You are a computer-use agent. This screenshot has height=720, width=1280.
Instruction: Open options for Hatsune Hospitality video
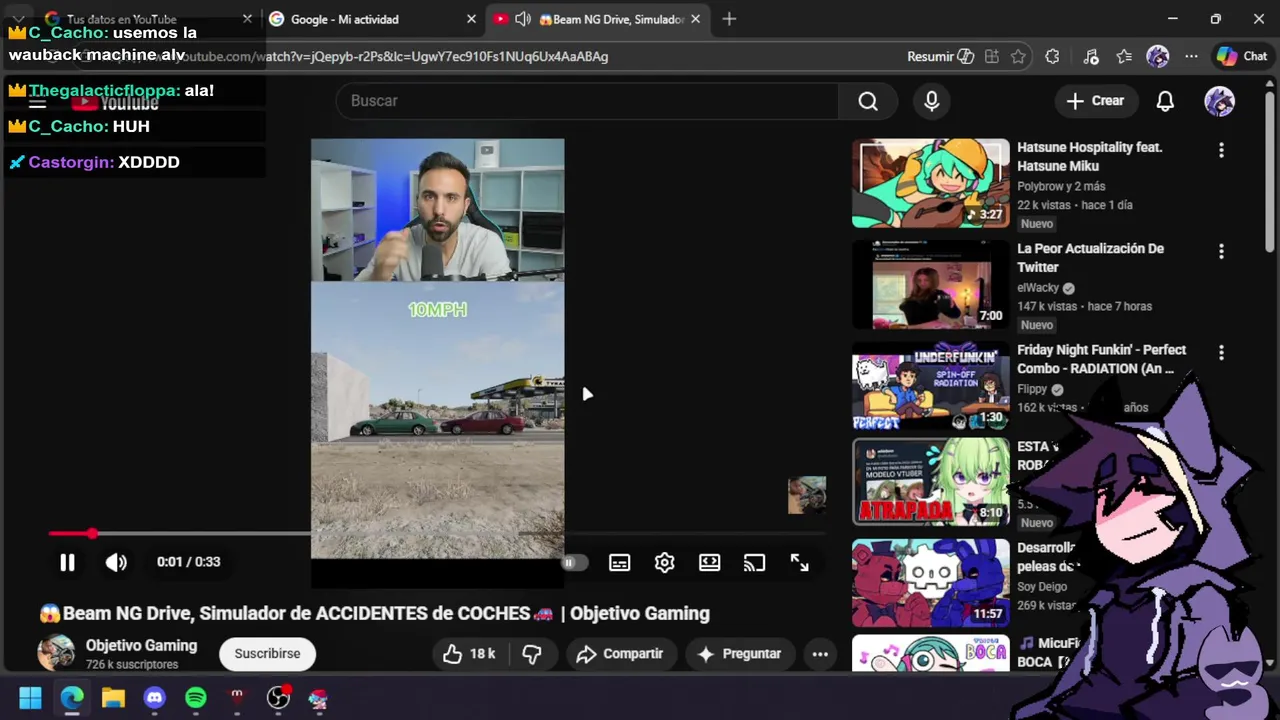[x=1221, y=150]
